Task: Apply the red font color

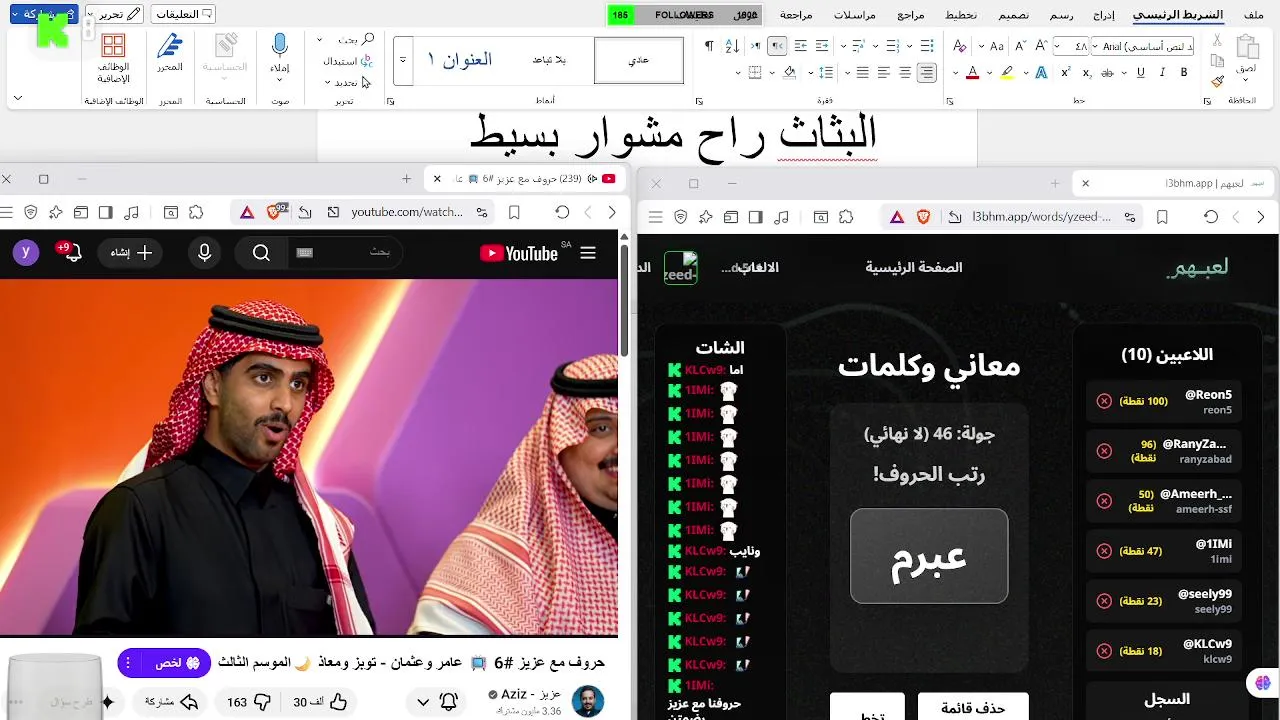Action: [972, 73]
